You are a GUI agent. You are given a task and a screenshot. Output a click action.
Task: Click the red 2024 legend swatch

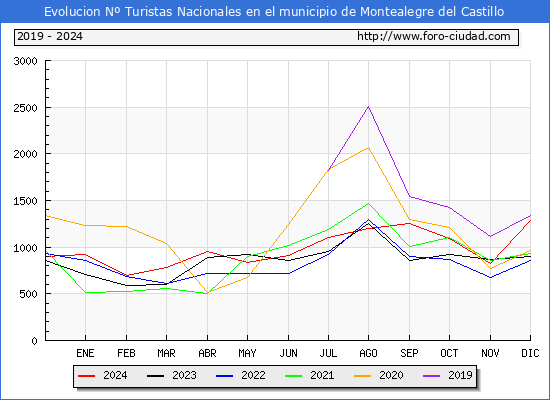coord(86,376)
